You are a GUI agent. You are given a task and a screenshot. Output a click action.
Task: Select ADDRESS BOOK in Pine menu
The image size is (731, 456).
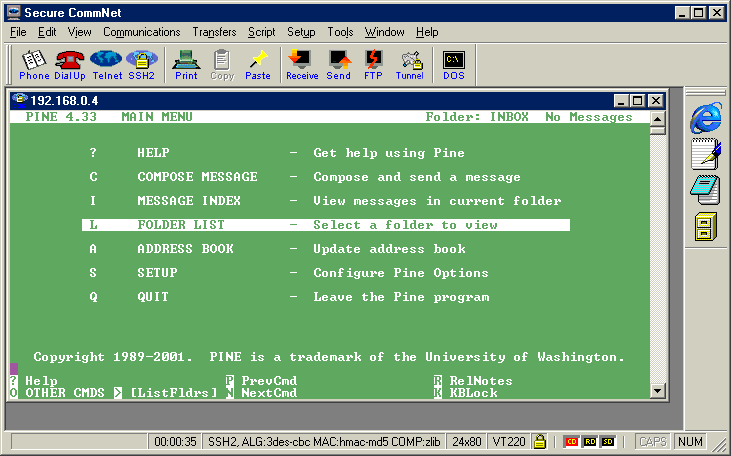pos(185,249)
